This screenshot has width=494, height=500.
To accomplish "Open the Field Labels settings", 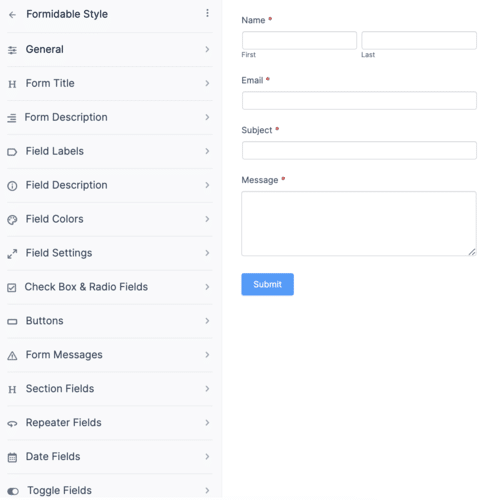I will 110,151.
